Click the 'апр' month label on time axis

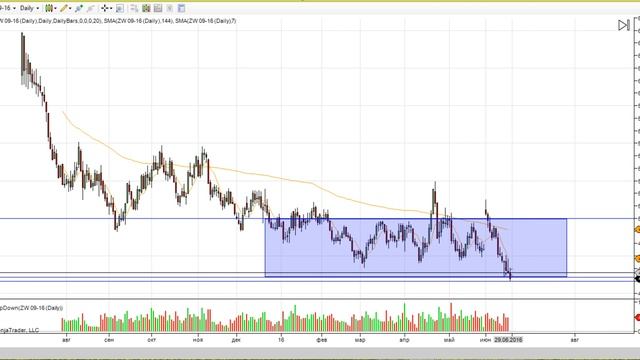404,340
